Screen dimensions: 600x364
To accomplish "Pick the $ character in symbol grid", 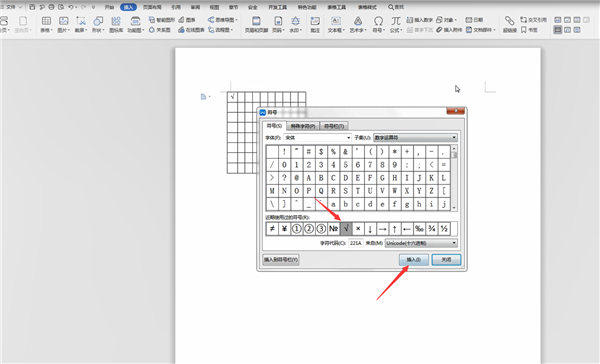I will (321, 152).
